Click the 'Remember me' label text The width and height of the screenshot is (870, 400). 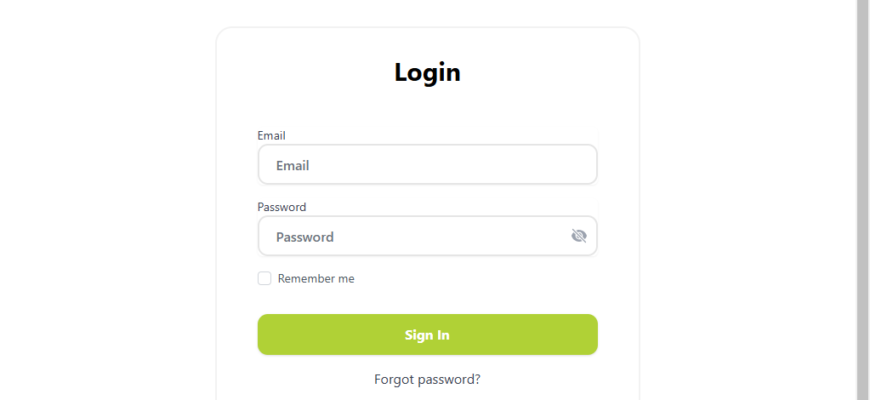tap(316, 279)
